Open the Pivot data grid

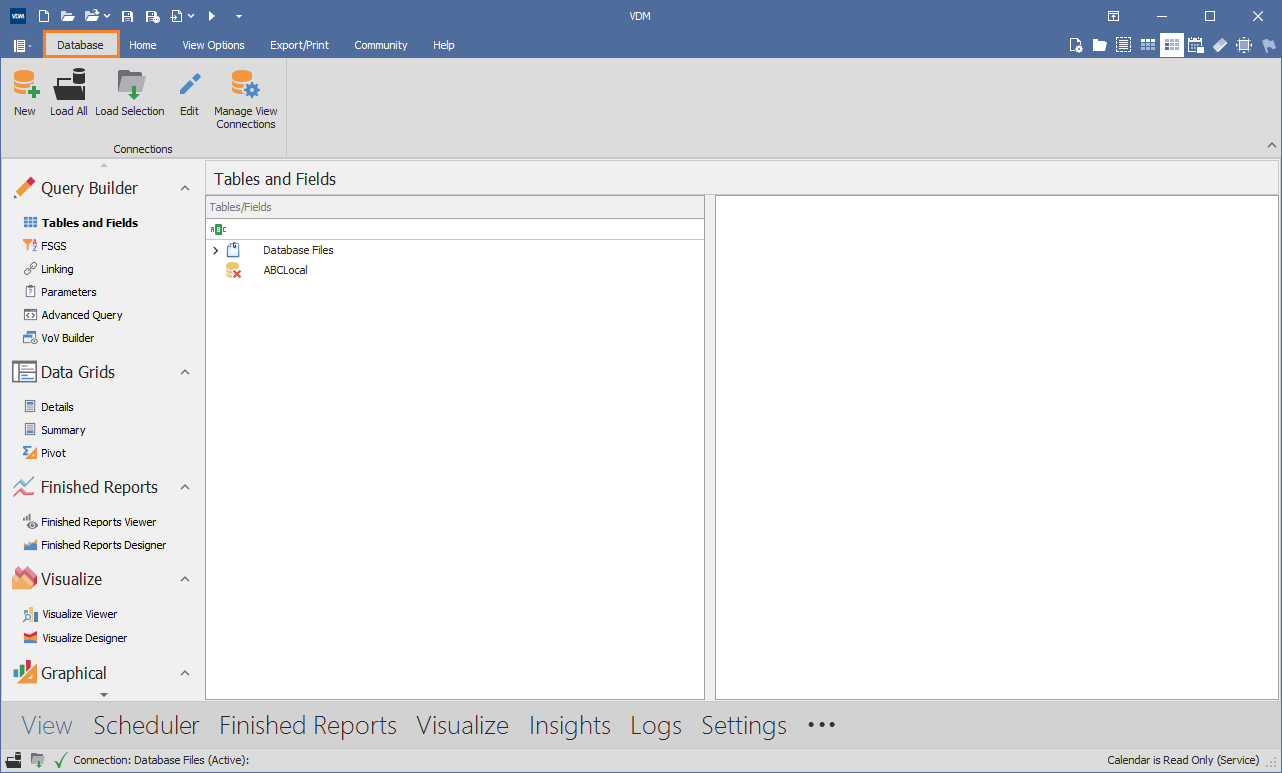(53, 453)
